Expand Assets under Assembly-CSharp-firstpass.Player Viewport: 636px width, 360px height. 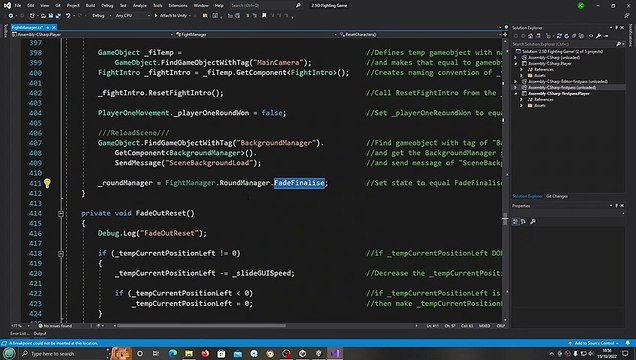pyautogui.click(x=522, y=105)
